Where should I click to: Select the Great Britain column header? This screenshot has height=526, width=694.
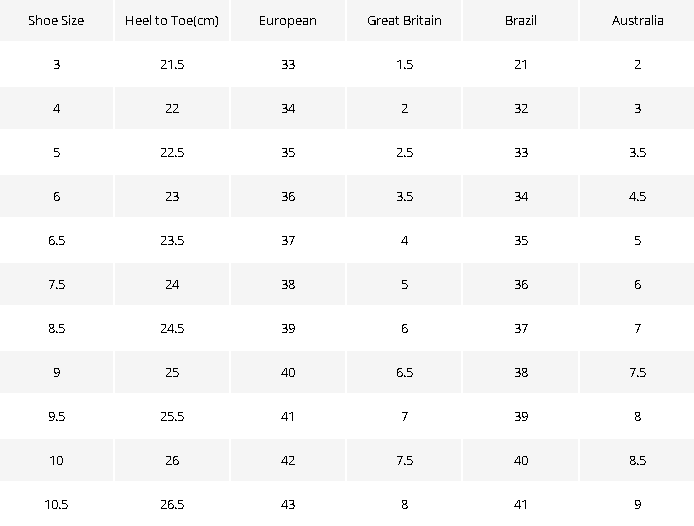pos(404,20)
